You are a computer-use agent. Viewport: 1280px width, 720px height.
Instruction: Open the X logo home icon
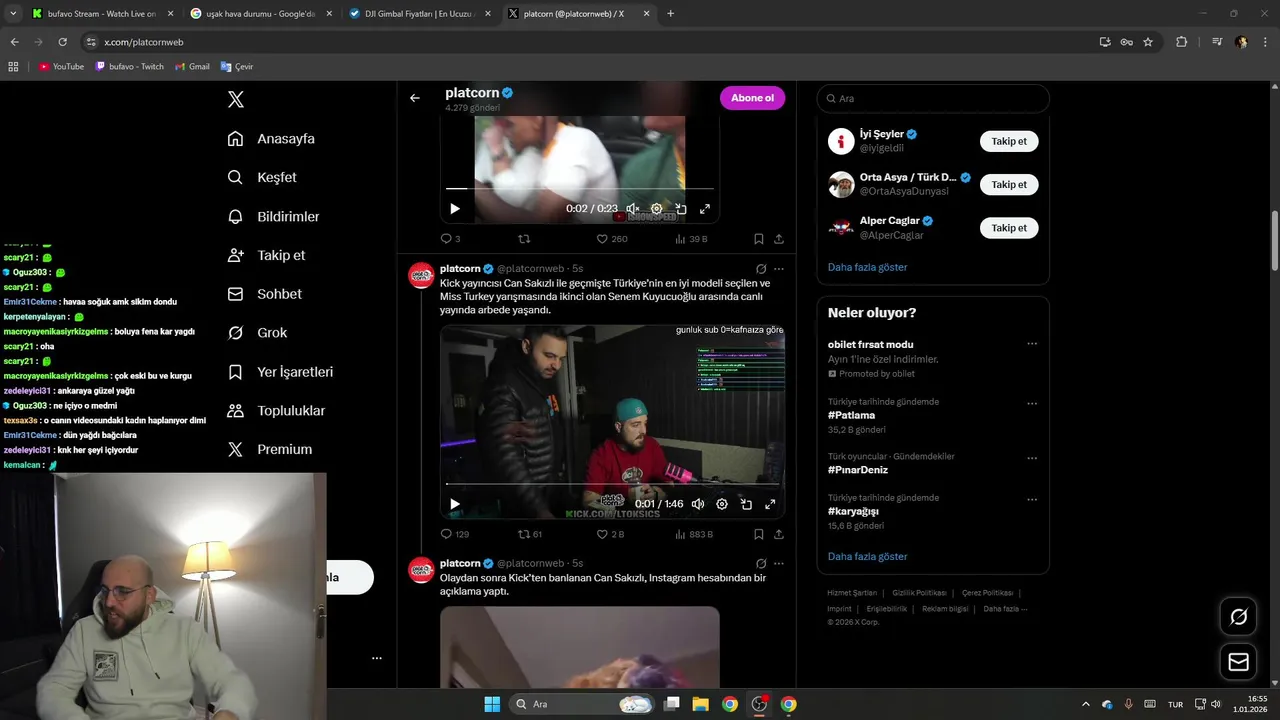point(236,99)
